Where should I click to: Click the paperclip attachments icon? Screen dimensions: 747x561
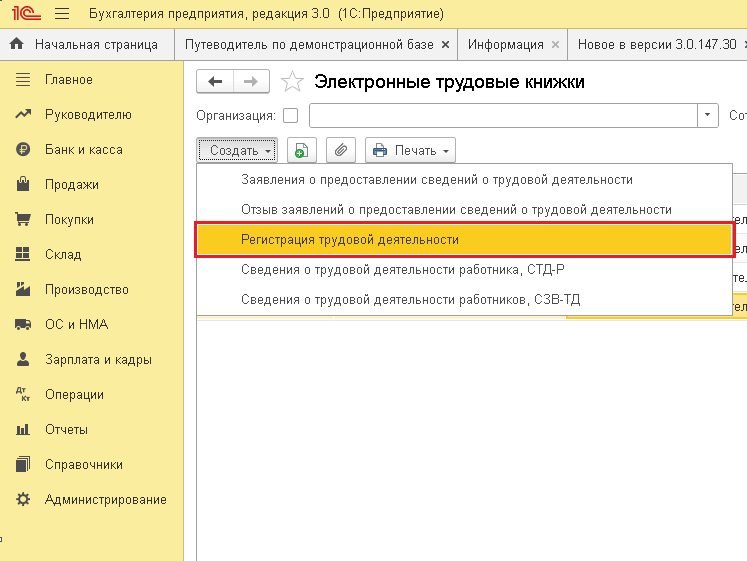pyautogui.click(x=341, y=151)
